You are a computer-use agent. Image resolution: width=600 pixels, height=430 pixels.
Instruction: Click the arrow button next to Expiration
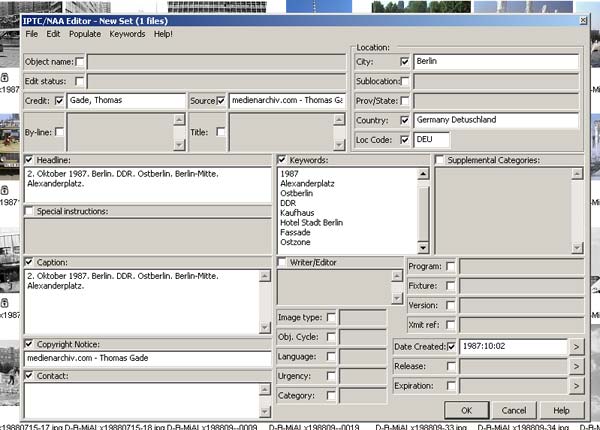click(x=577, y=385)
